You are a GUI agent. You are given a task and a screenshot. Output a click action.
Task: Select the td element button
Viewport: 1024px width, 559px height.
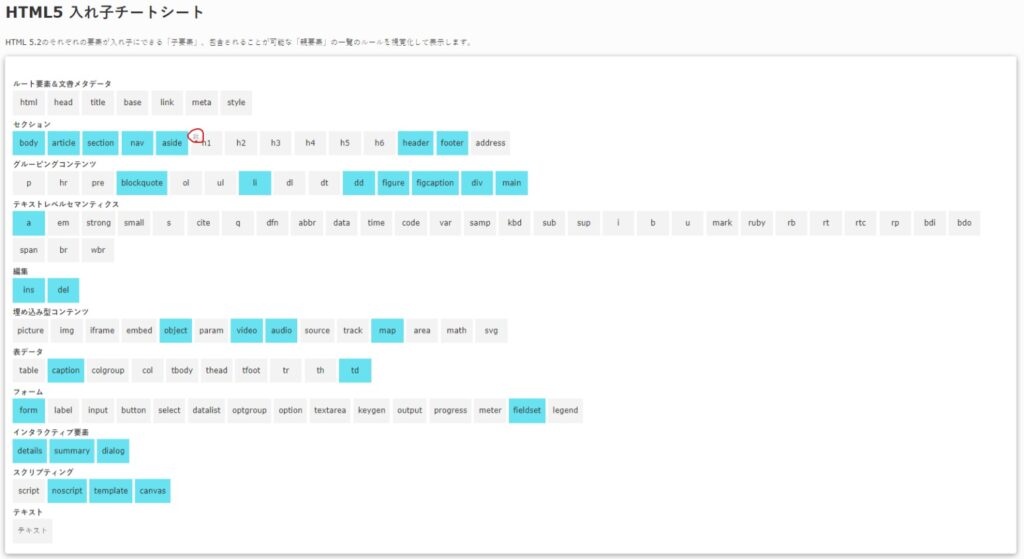355,370
